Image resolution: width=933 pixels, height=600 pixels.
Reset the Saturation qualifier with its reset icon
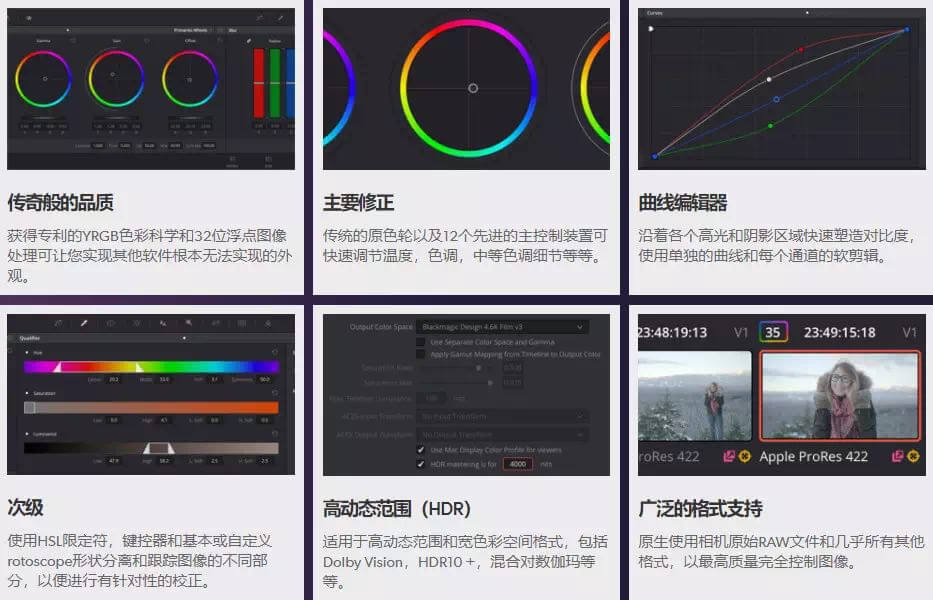(275, 393)
